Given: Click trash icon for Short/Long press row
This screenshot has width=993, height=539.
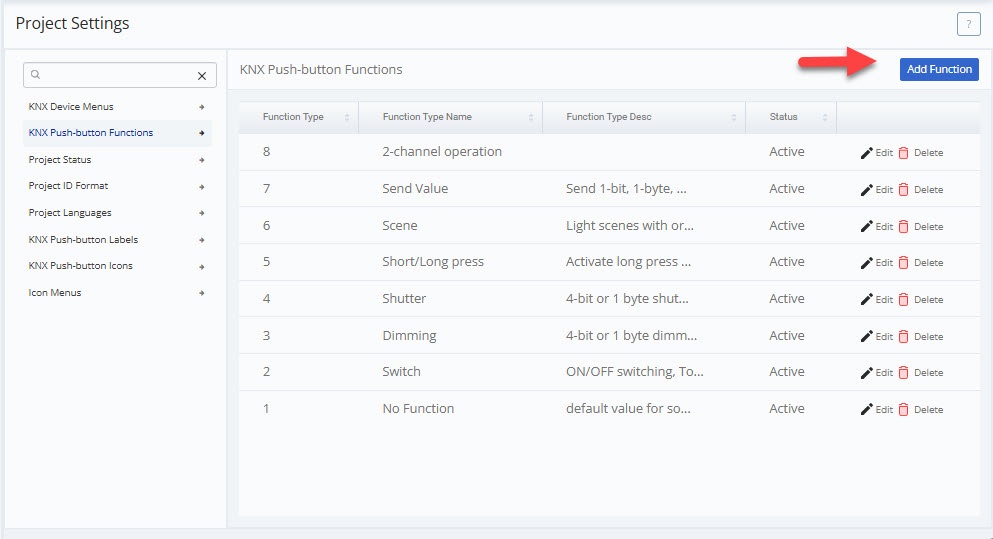Looking at the screenshot, I should click(x=904, y=262).
